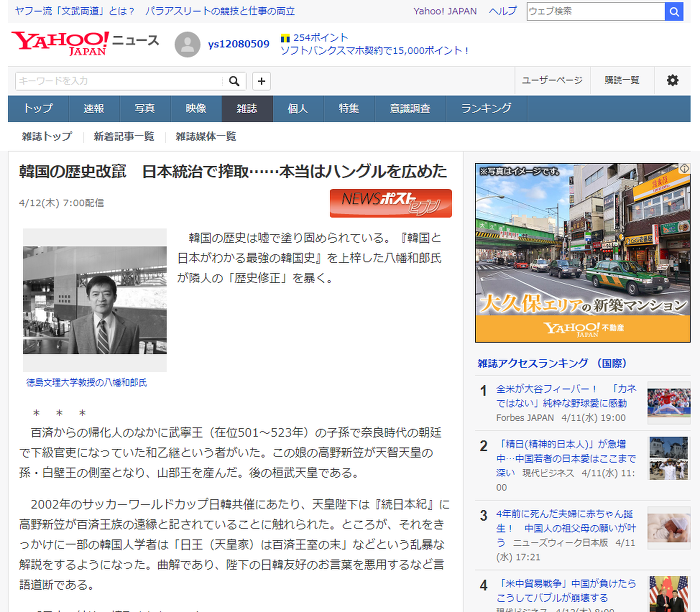Click the article headline 韓国の歴史改竄

[x=233, y=171]
